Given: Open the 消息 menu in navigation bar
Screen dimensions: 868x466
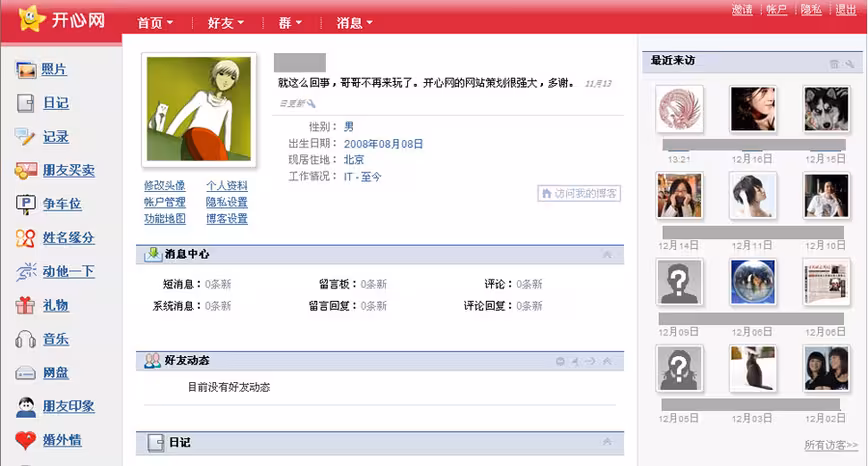Looking at the screenshot, I should pyautogui.click(x=354, y=23).
